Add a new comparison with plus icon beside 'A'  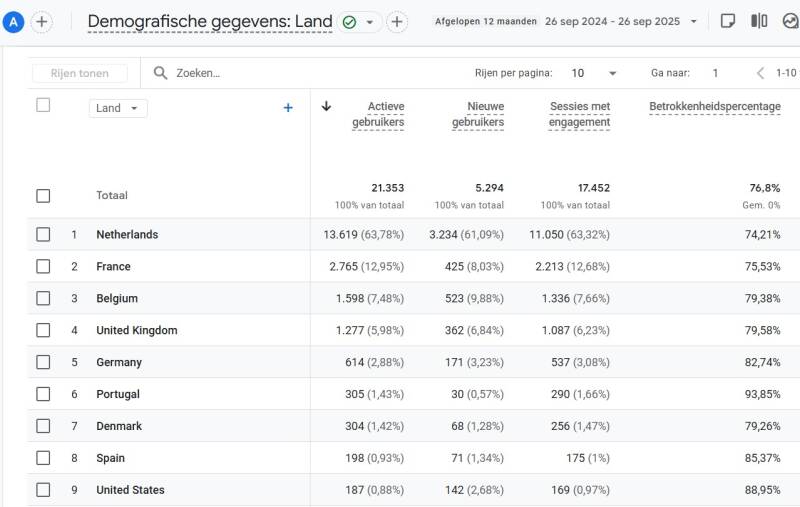42,22
